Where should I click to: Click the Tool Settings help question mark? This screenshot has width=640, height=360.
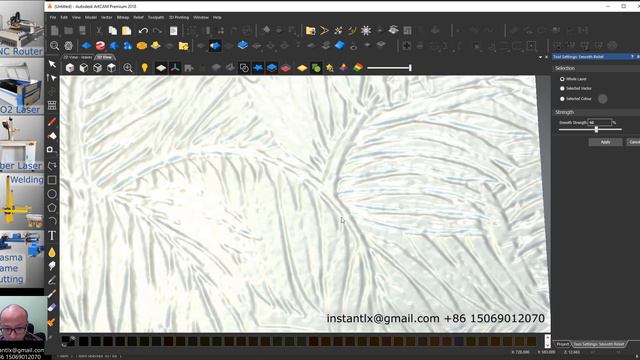[632, 57]
